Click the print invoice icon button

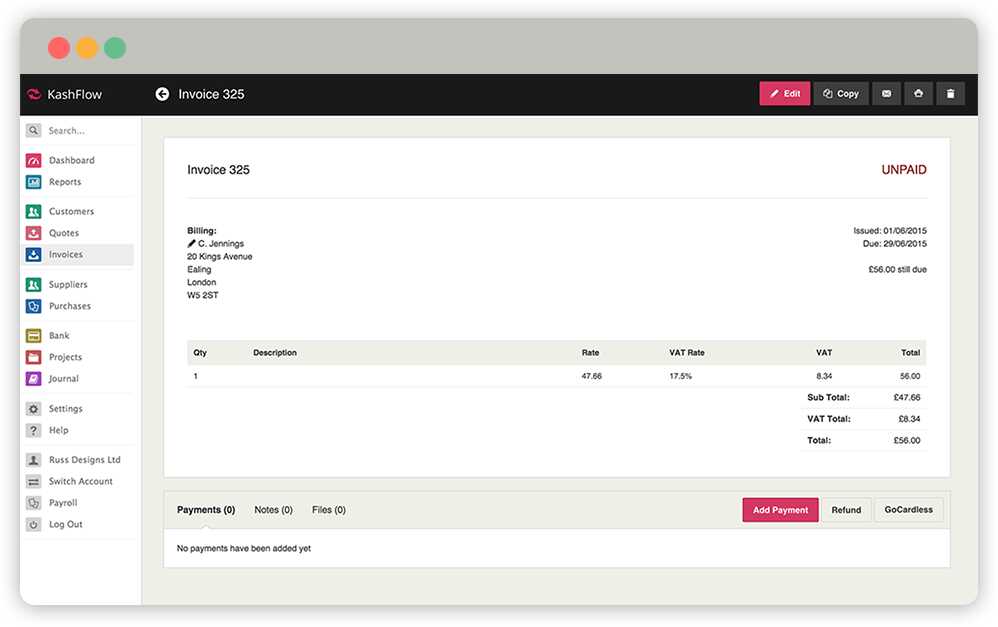point(918,94)
